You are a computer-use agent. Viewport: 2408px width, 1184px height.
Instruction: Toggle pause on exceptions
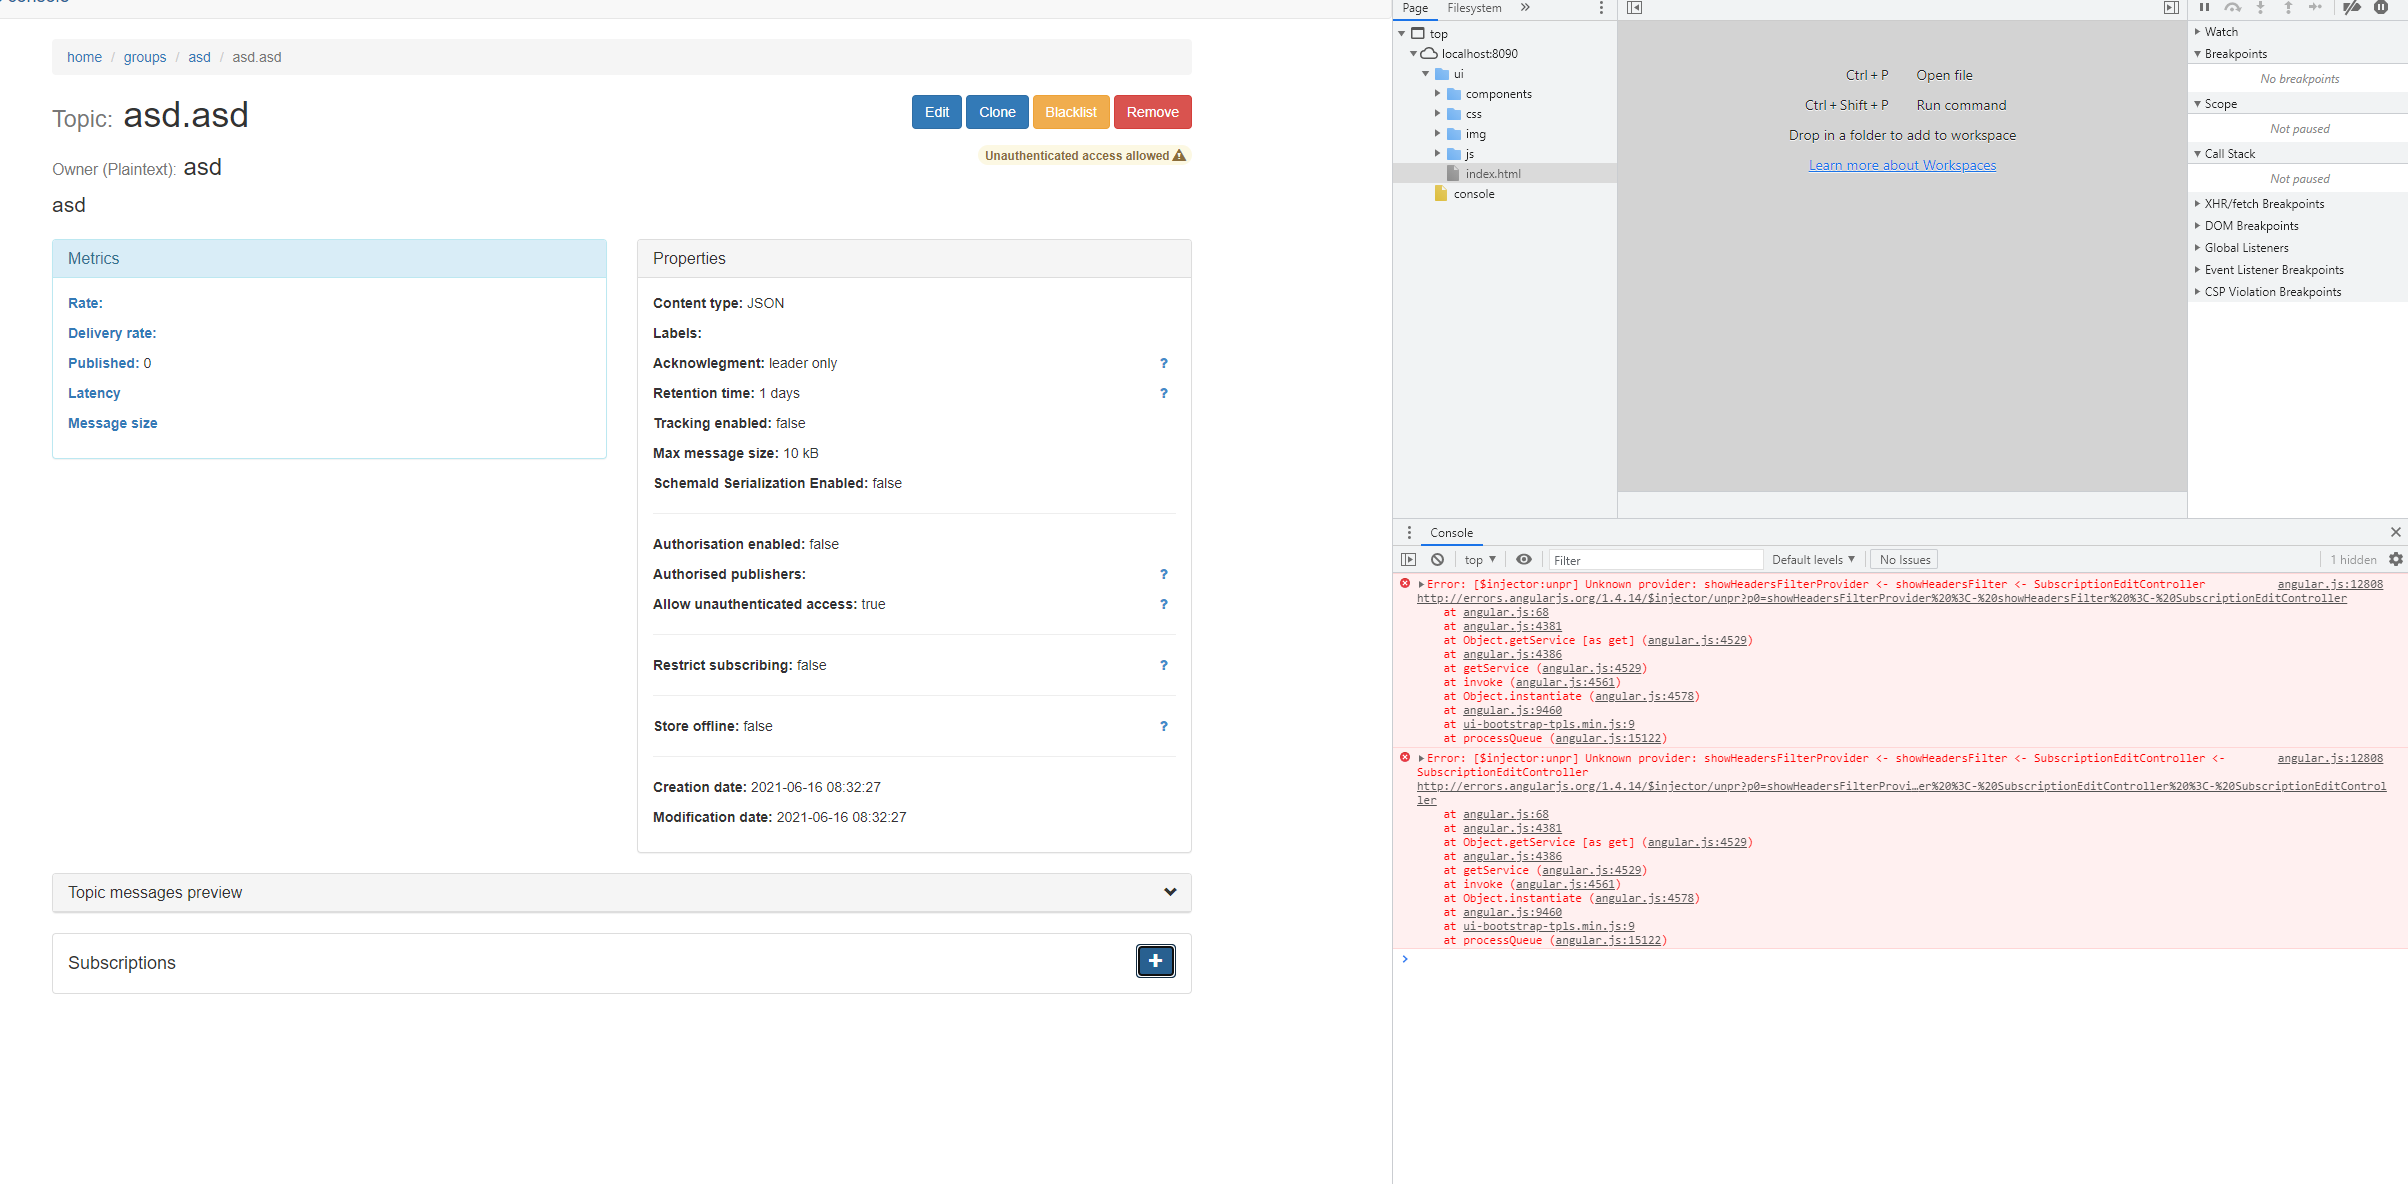click(x=2380, y=8)
